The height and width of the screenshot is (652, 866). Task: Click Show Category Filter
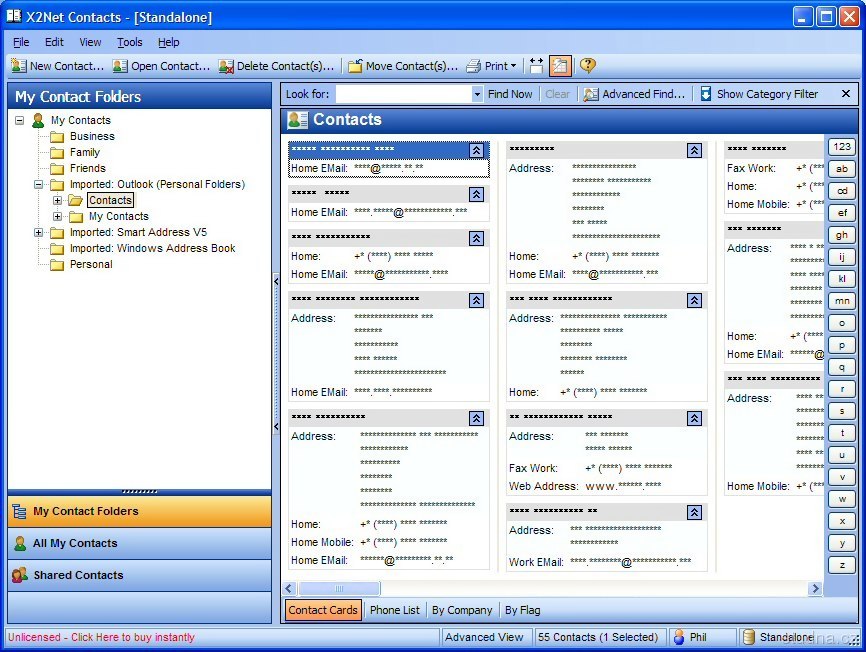(759, 94)
